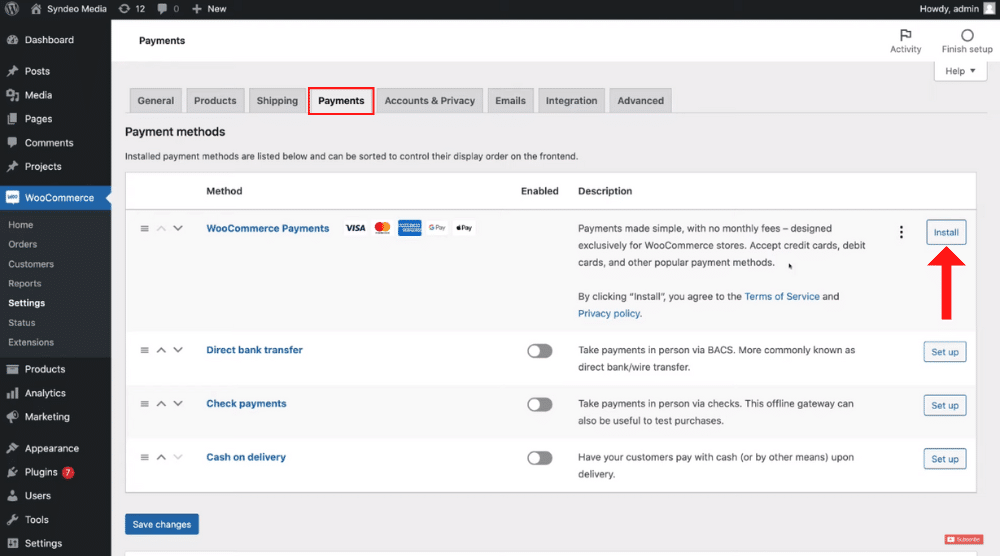Expand the Help dropdown
This screenshot has width=1000, height=556.
(960, 71)
